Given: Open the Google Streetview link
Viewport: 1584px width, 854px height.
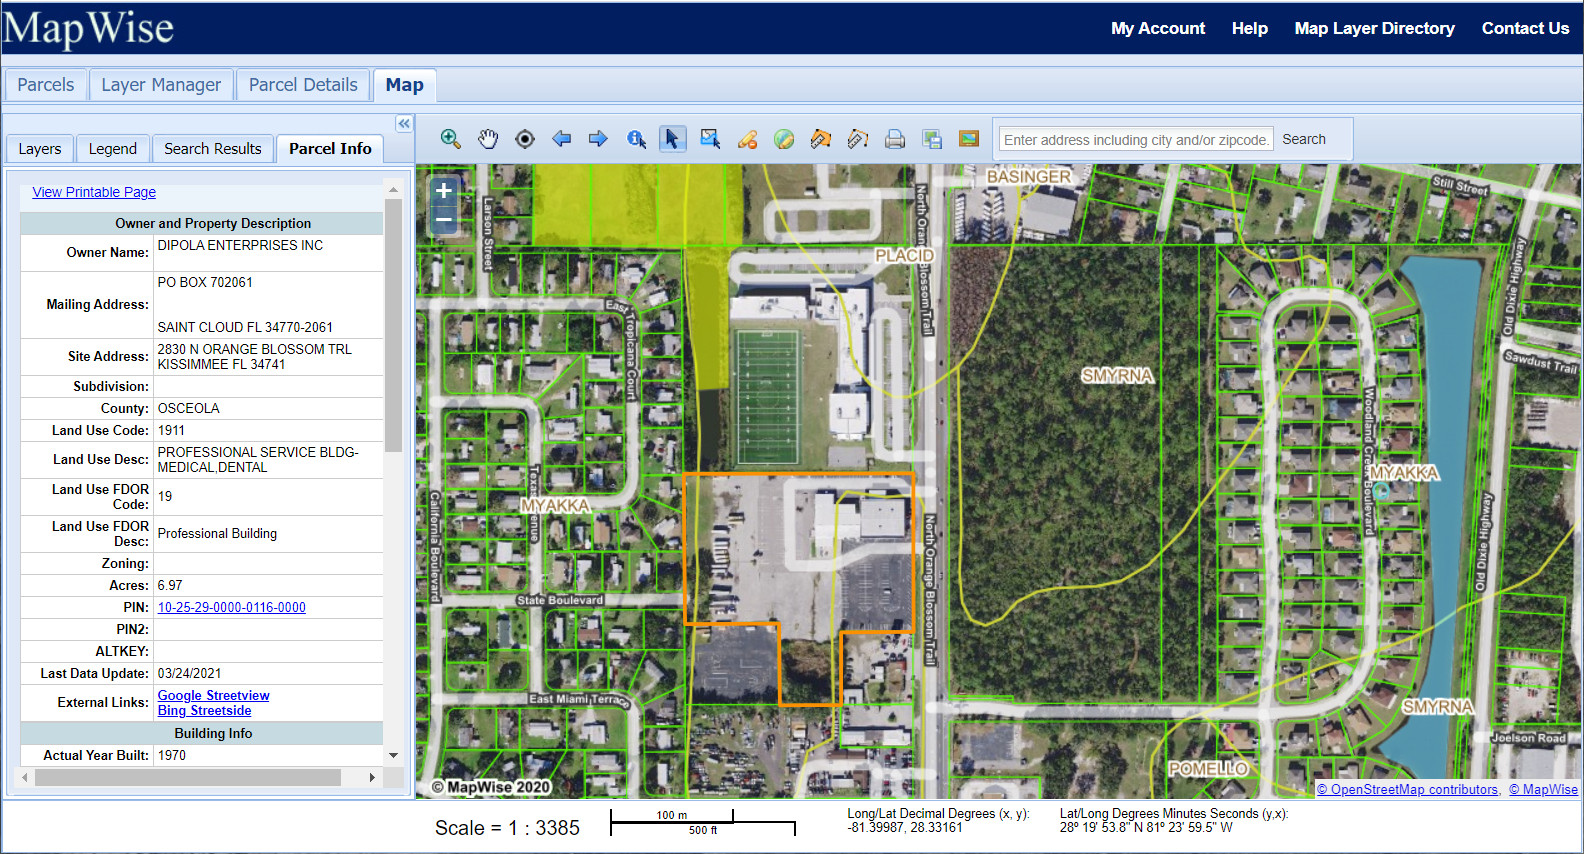Looking at the screenshot, I should point(213,695).
